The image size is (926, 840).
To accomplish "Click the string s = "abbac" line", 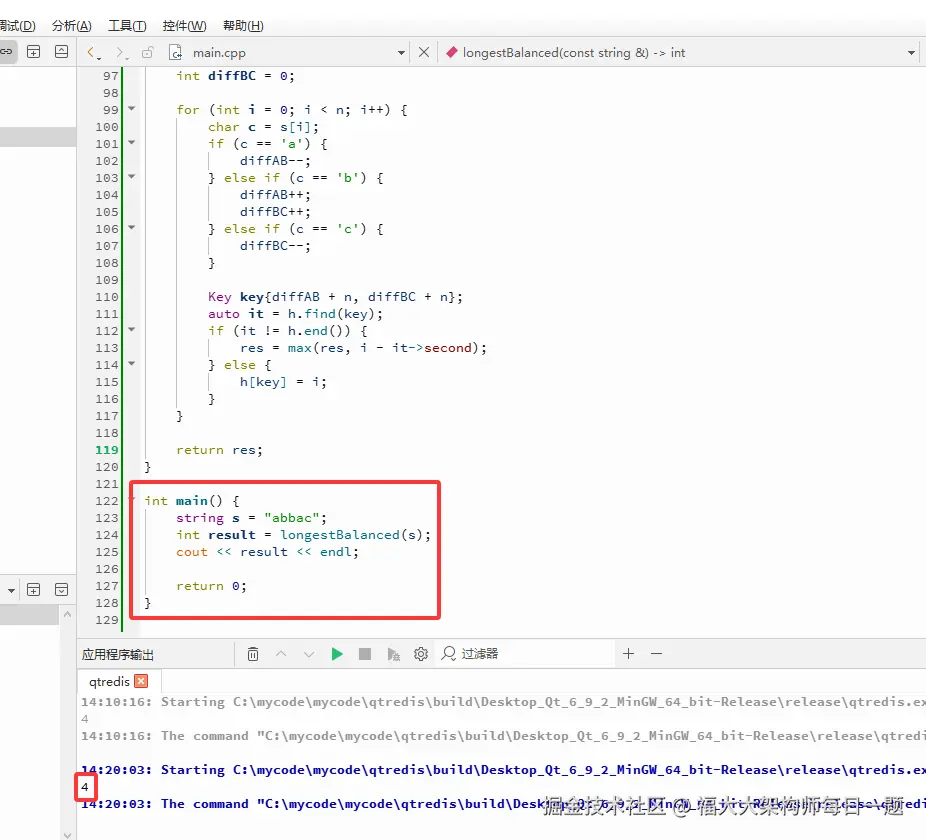I will pos(251,517).
